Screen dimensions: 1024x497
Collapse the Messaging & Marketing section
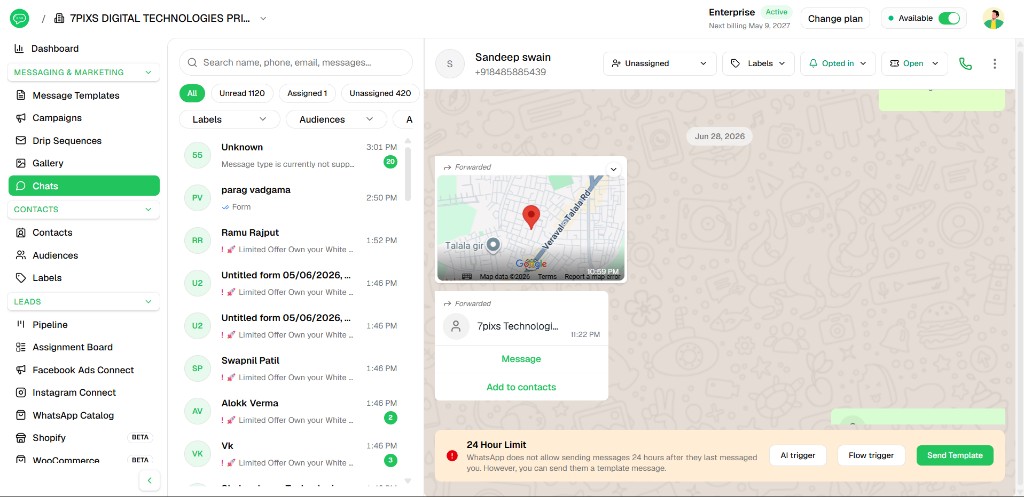point(84,72)
